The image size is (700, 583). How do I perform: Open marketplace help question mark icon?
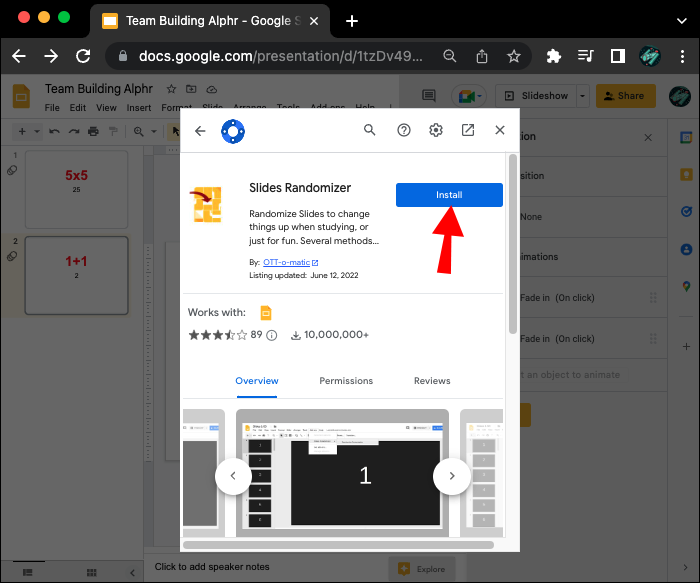point(404,130)
